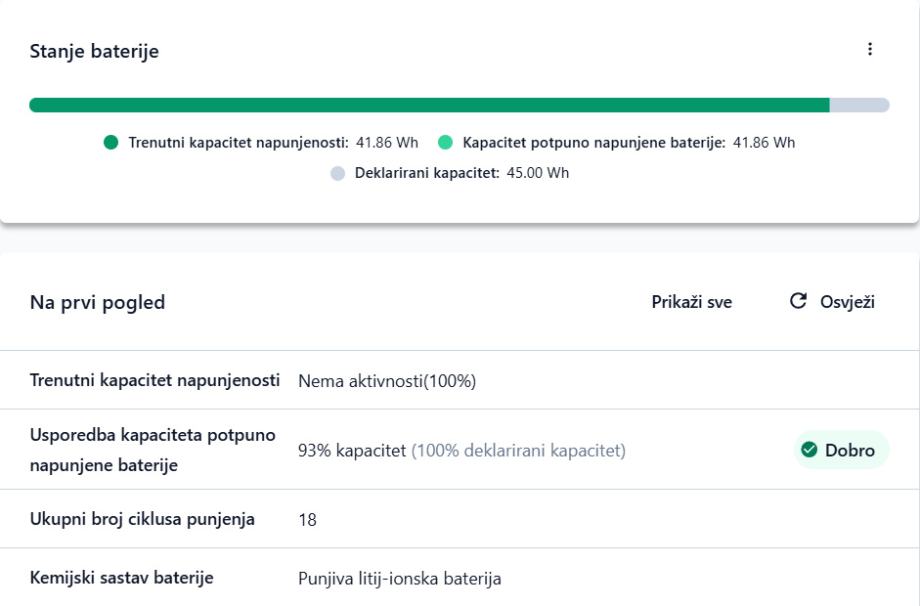
Task: Click the 93% kapacitet value text
Action: (x=352, y=451)
